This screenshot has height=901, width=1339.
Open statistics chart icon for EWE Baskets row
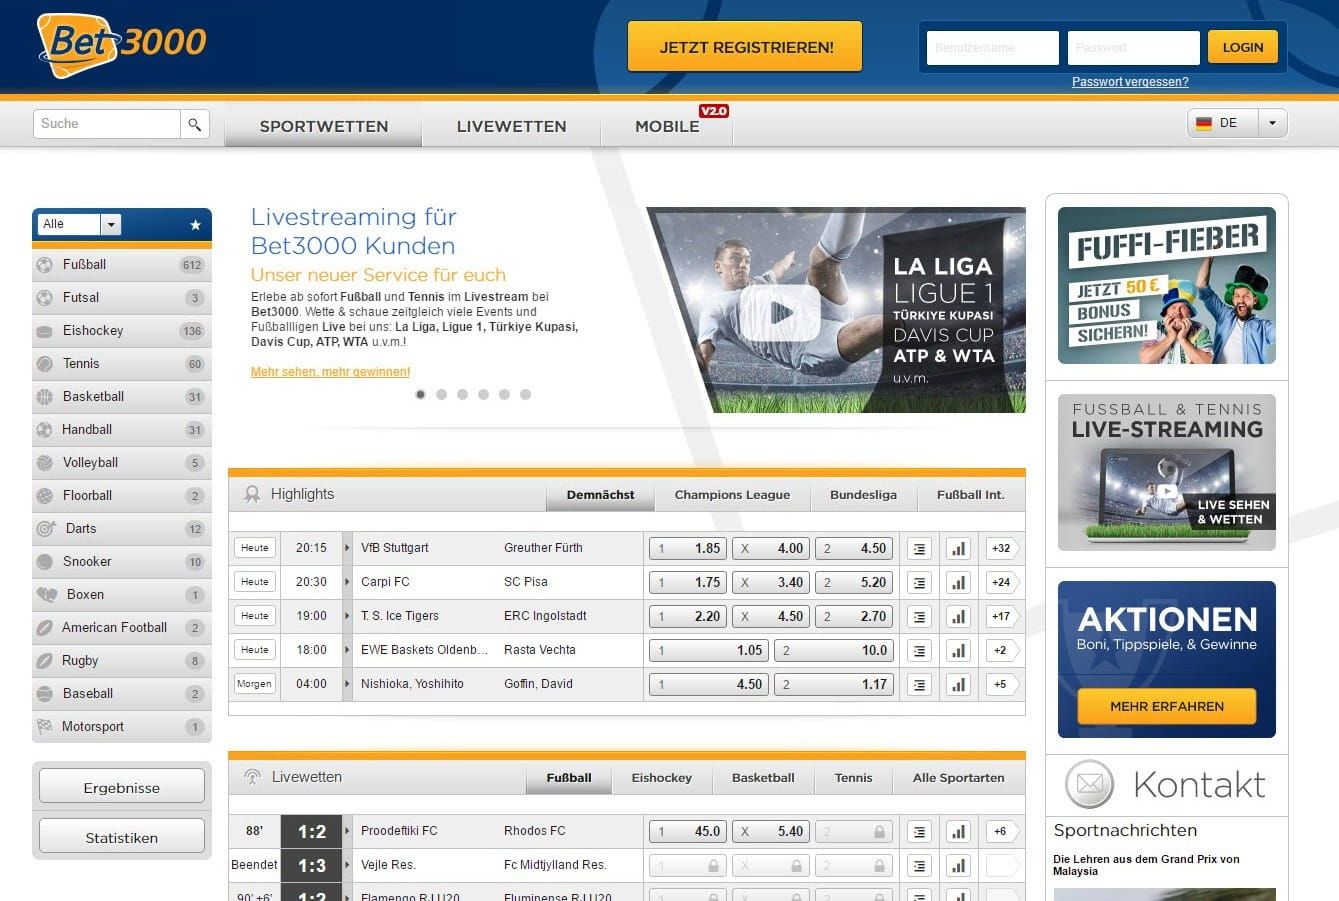958,650
